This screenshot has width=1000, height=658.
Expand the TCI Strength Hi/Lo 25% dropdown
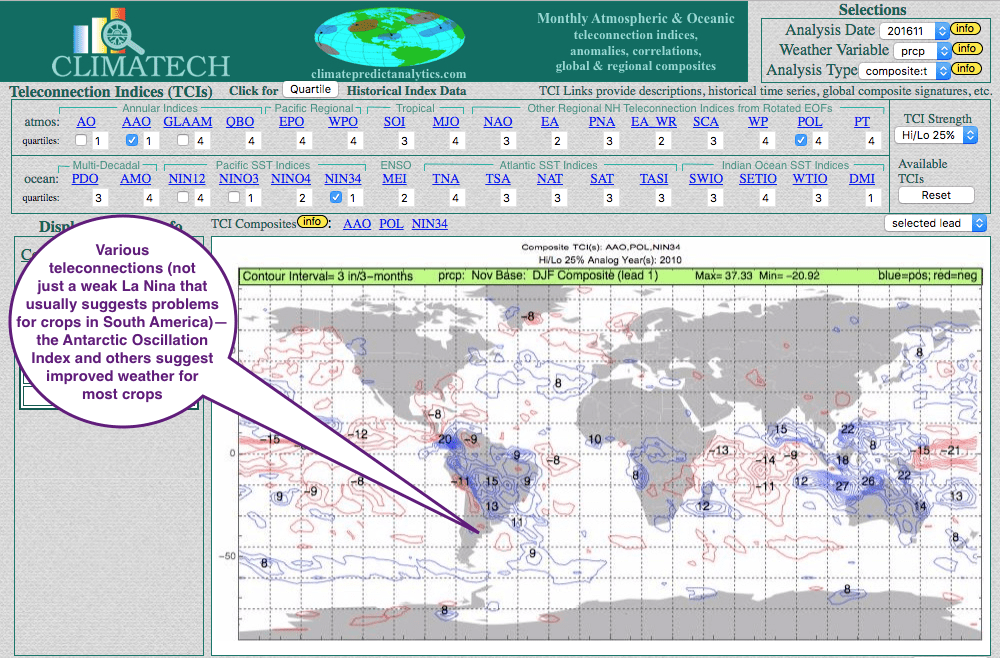(x=937, y=135)
